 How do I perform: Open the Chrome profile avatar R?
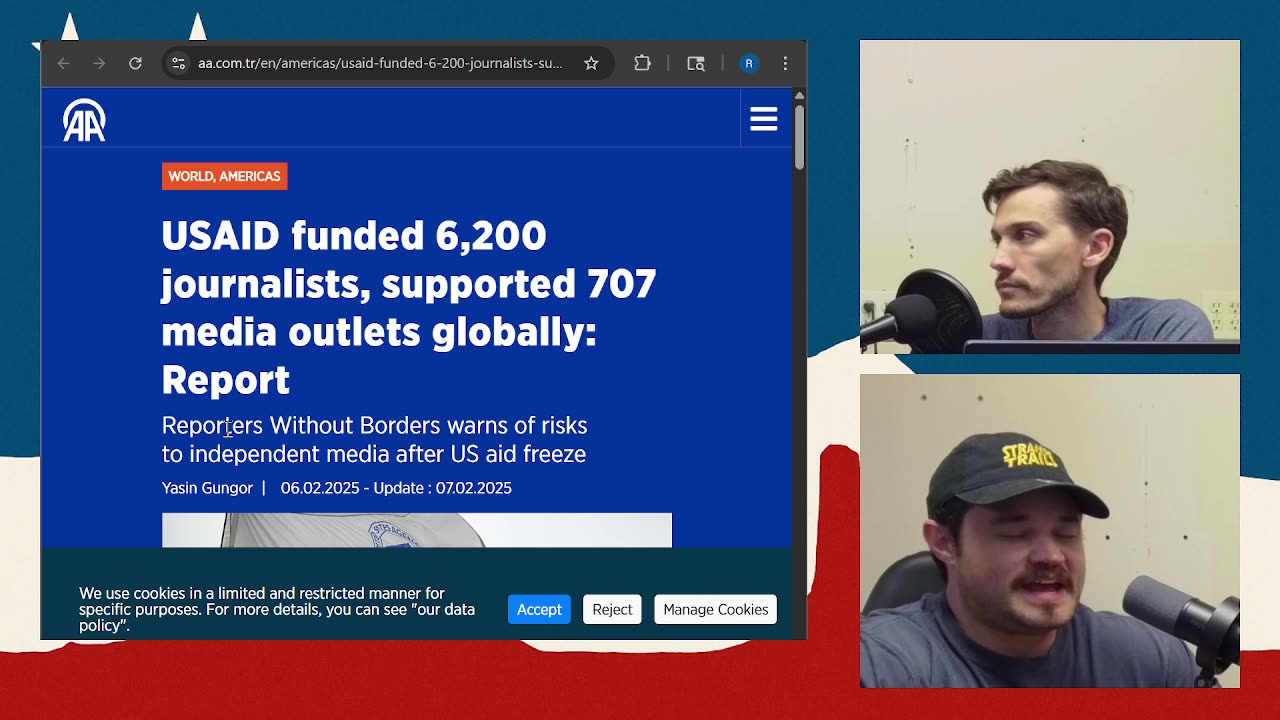tap(749, 63)
